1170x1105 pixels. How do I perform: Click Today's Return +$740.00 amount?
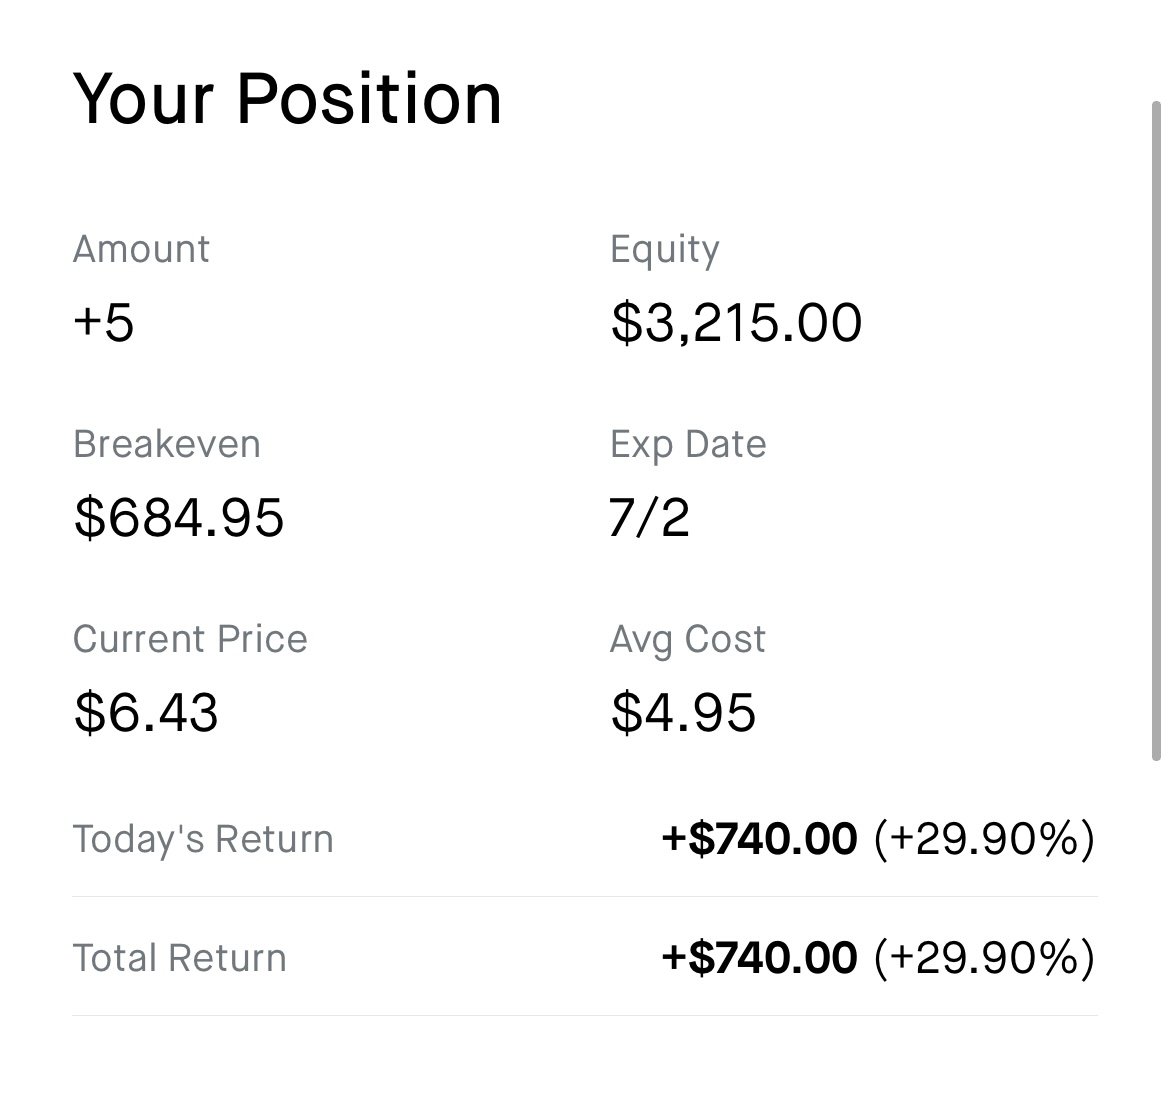(760, 838)
